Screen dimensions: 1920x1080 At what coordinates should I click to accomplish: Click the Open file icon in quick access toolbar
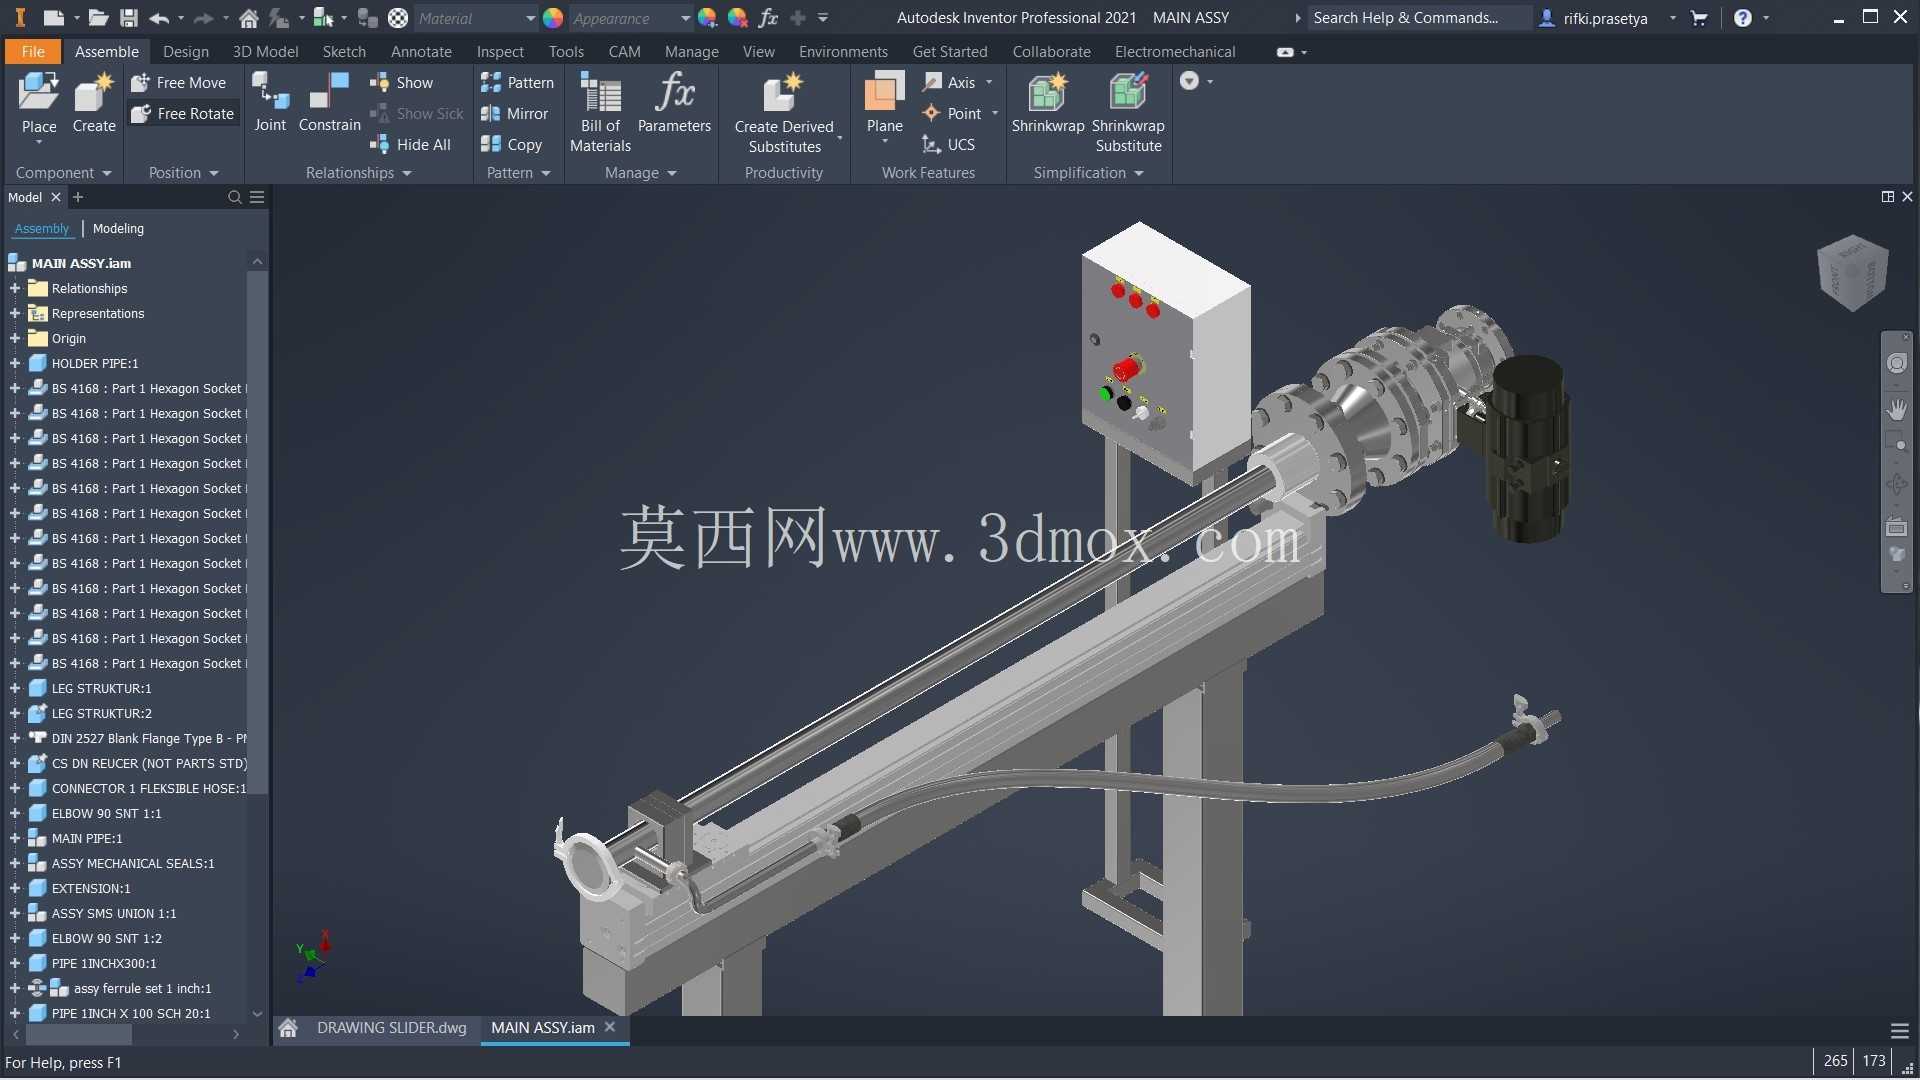(98, 18)
